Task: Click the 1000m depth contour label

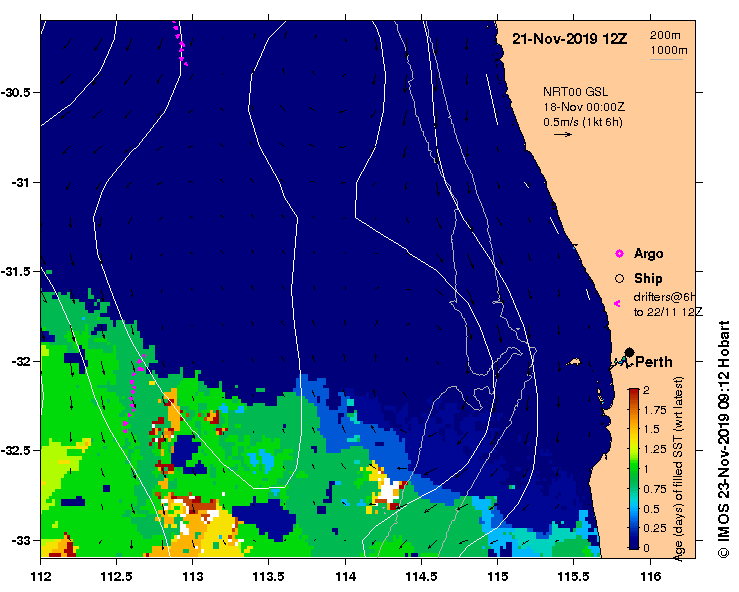Action: click(669, 50)
